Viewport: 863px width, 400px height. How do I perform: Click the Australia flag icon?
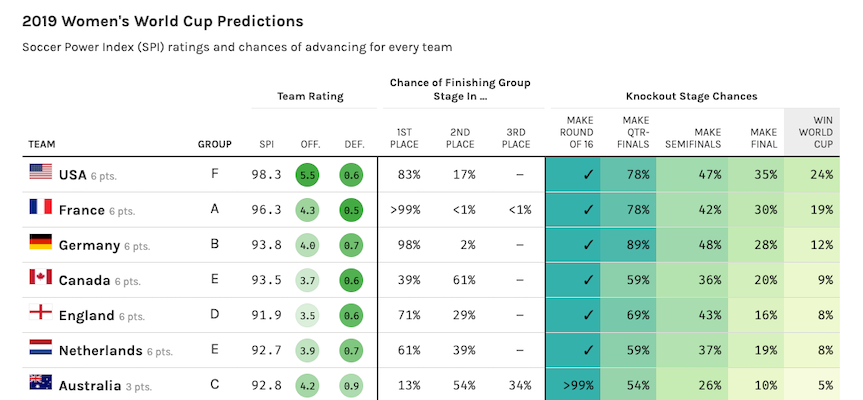41,382
